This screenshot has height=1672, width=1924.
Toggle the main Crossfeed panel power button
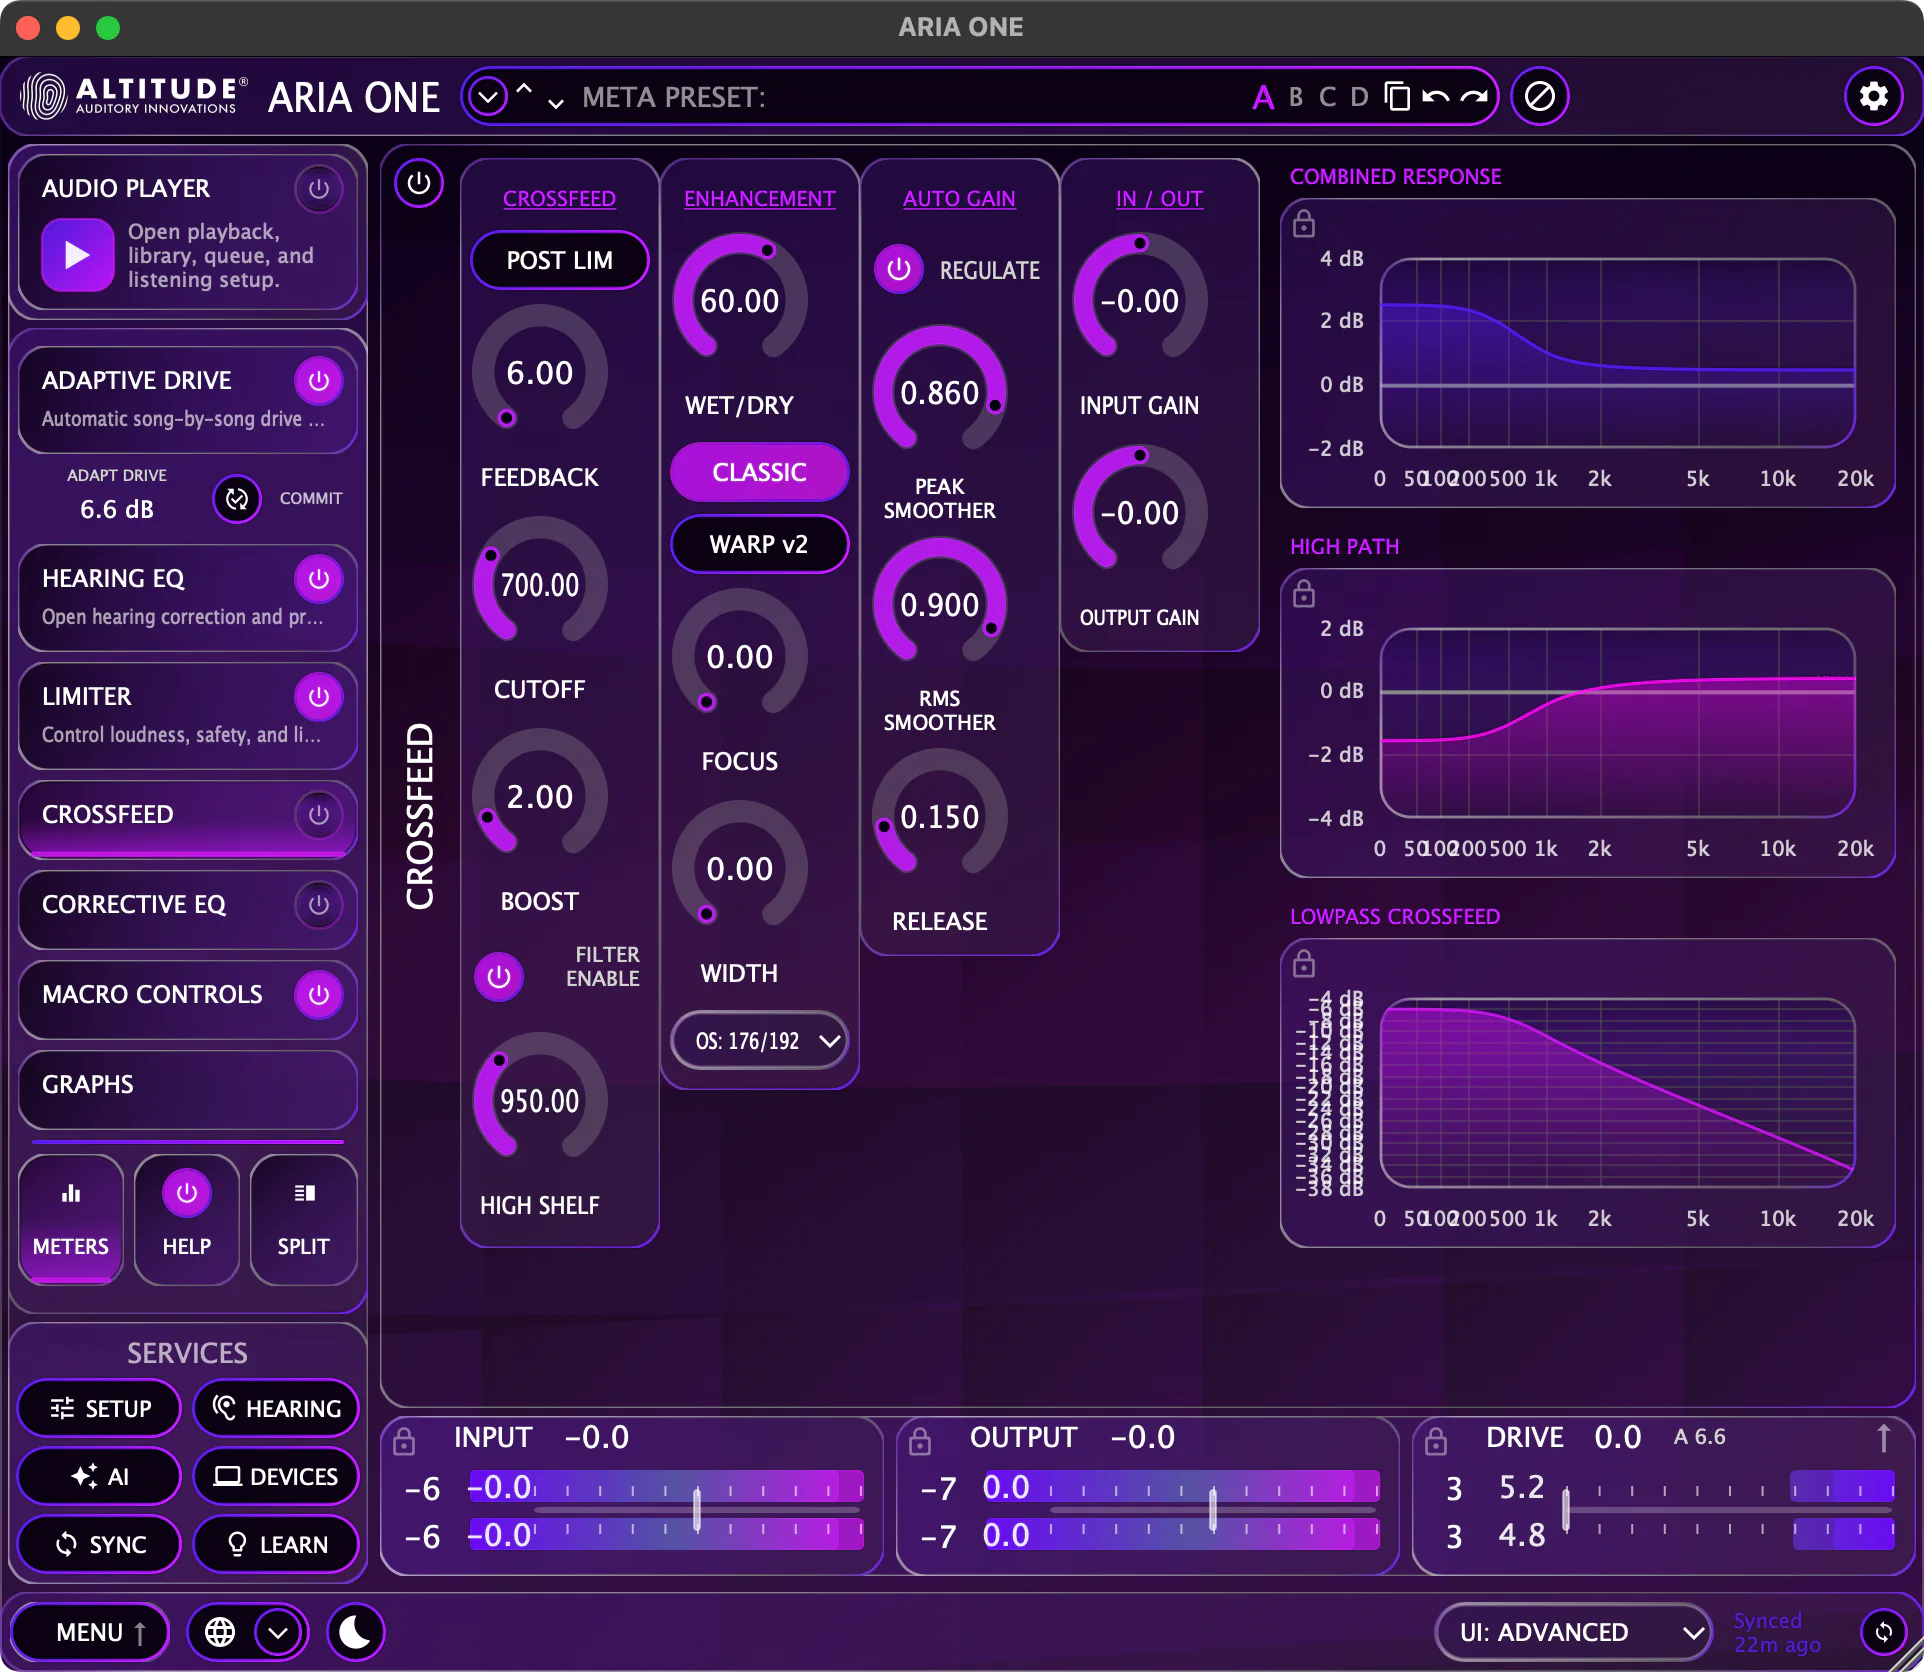tap(419, 183)
